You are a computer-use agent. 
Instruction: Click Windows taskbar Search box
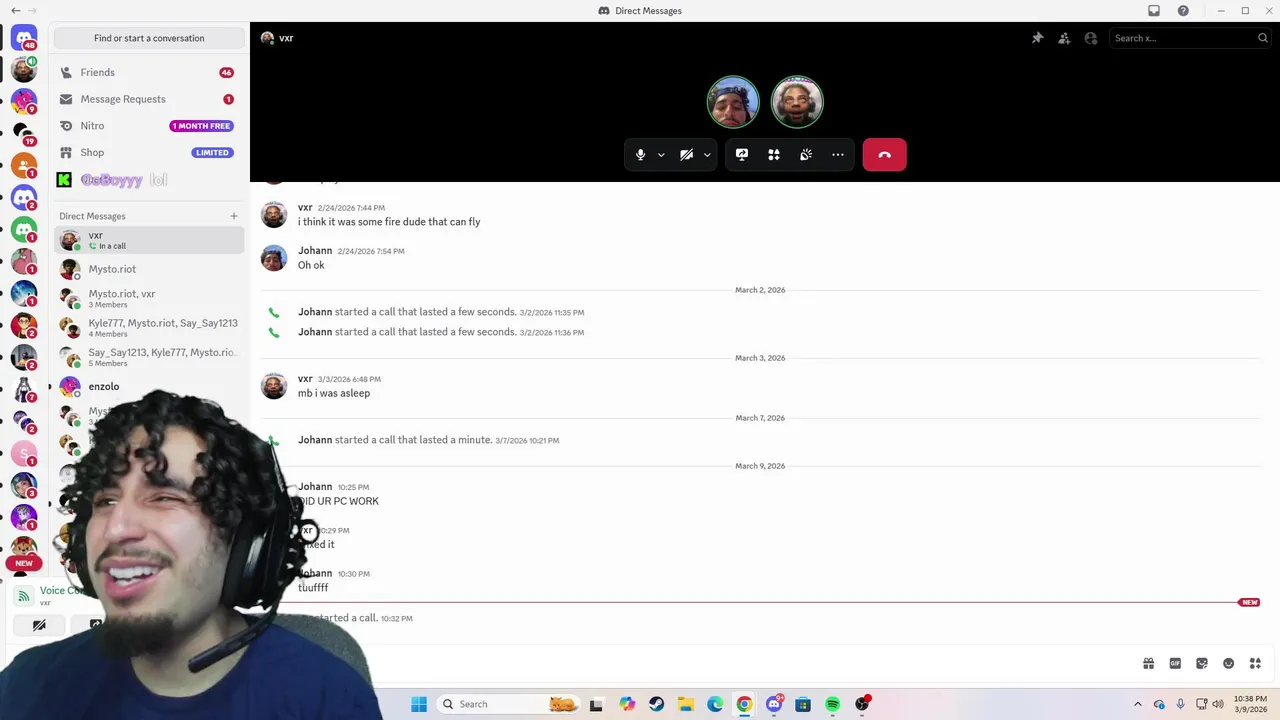click(508, 704)
